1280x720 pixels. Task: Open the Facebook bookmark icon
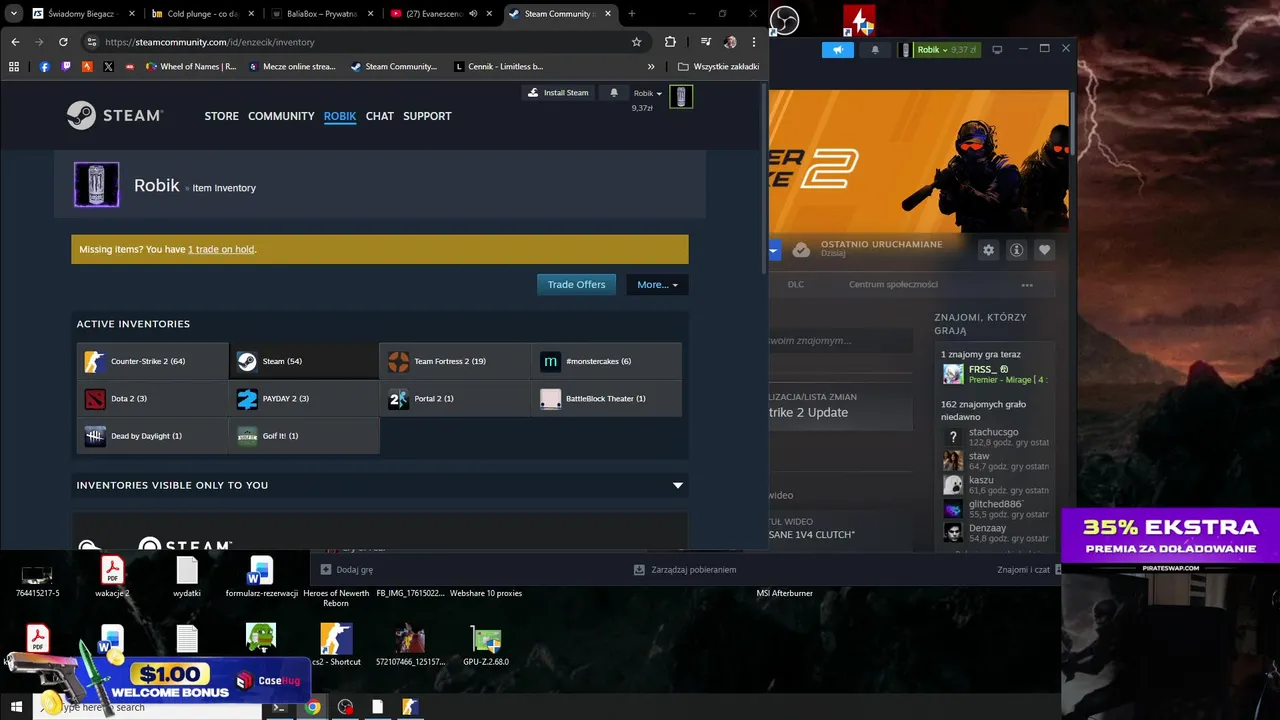45,67
